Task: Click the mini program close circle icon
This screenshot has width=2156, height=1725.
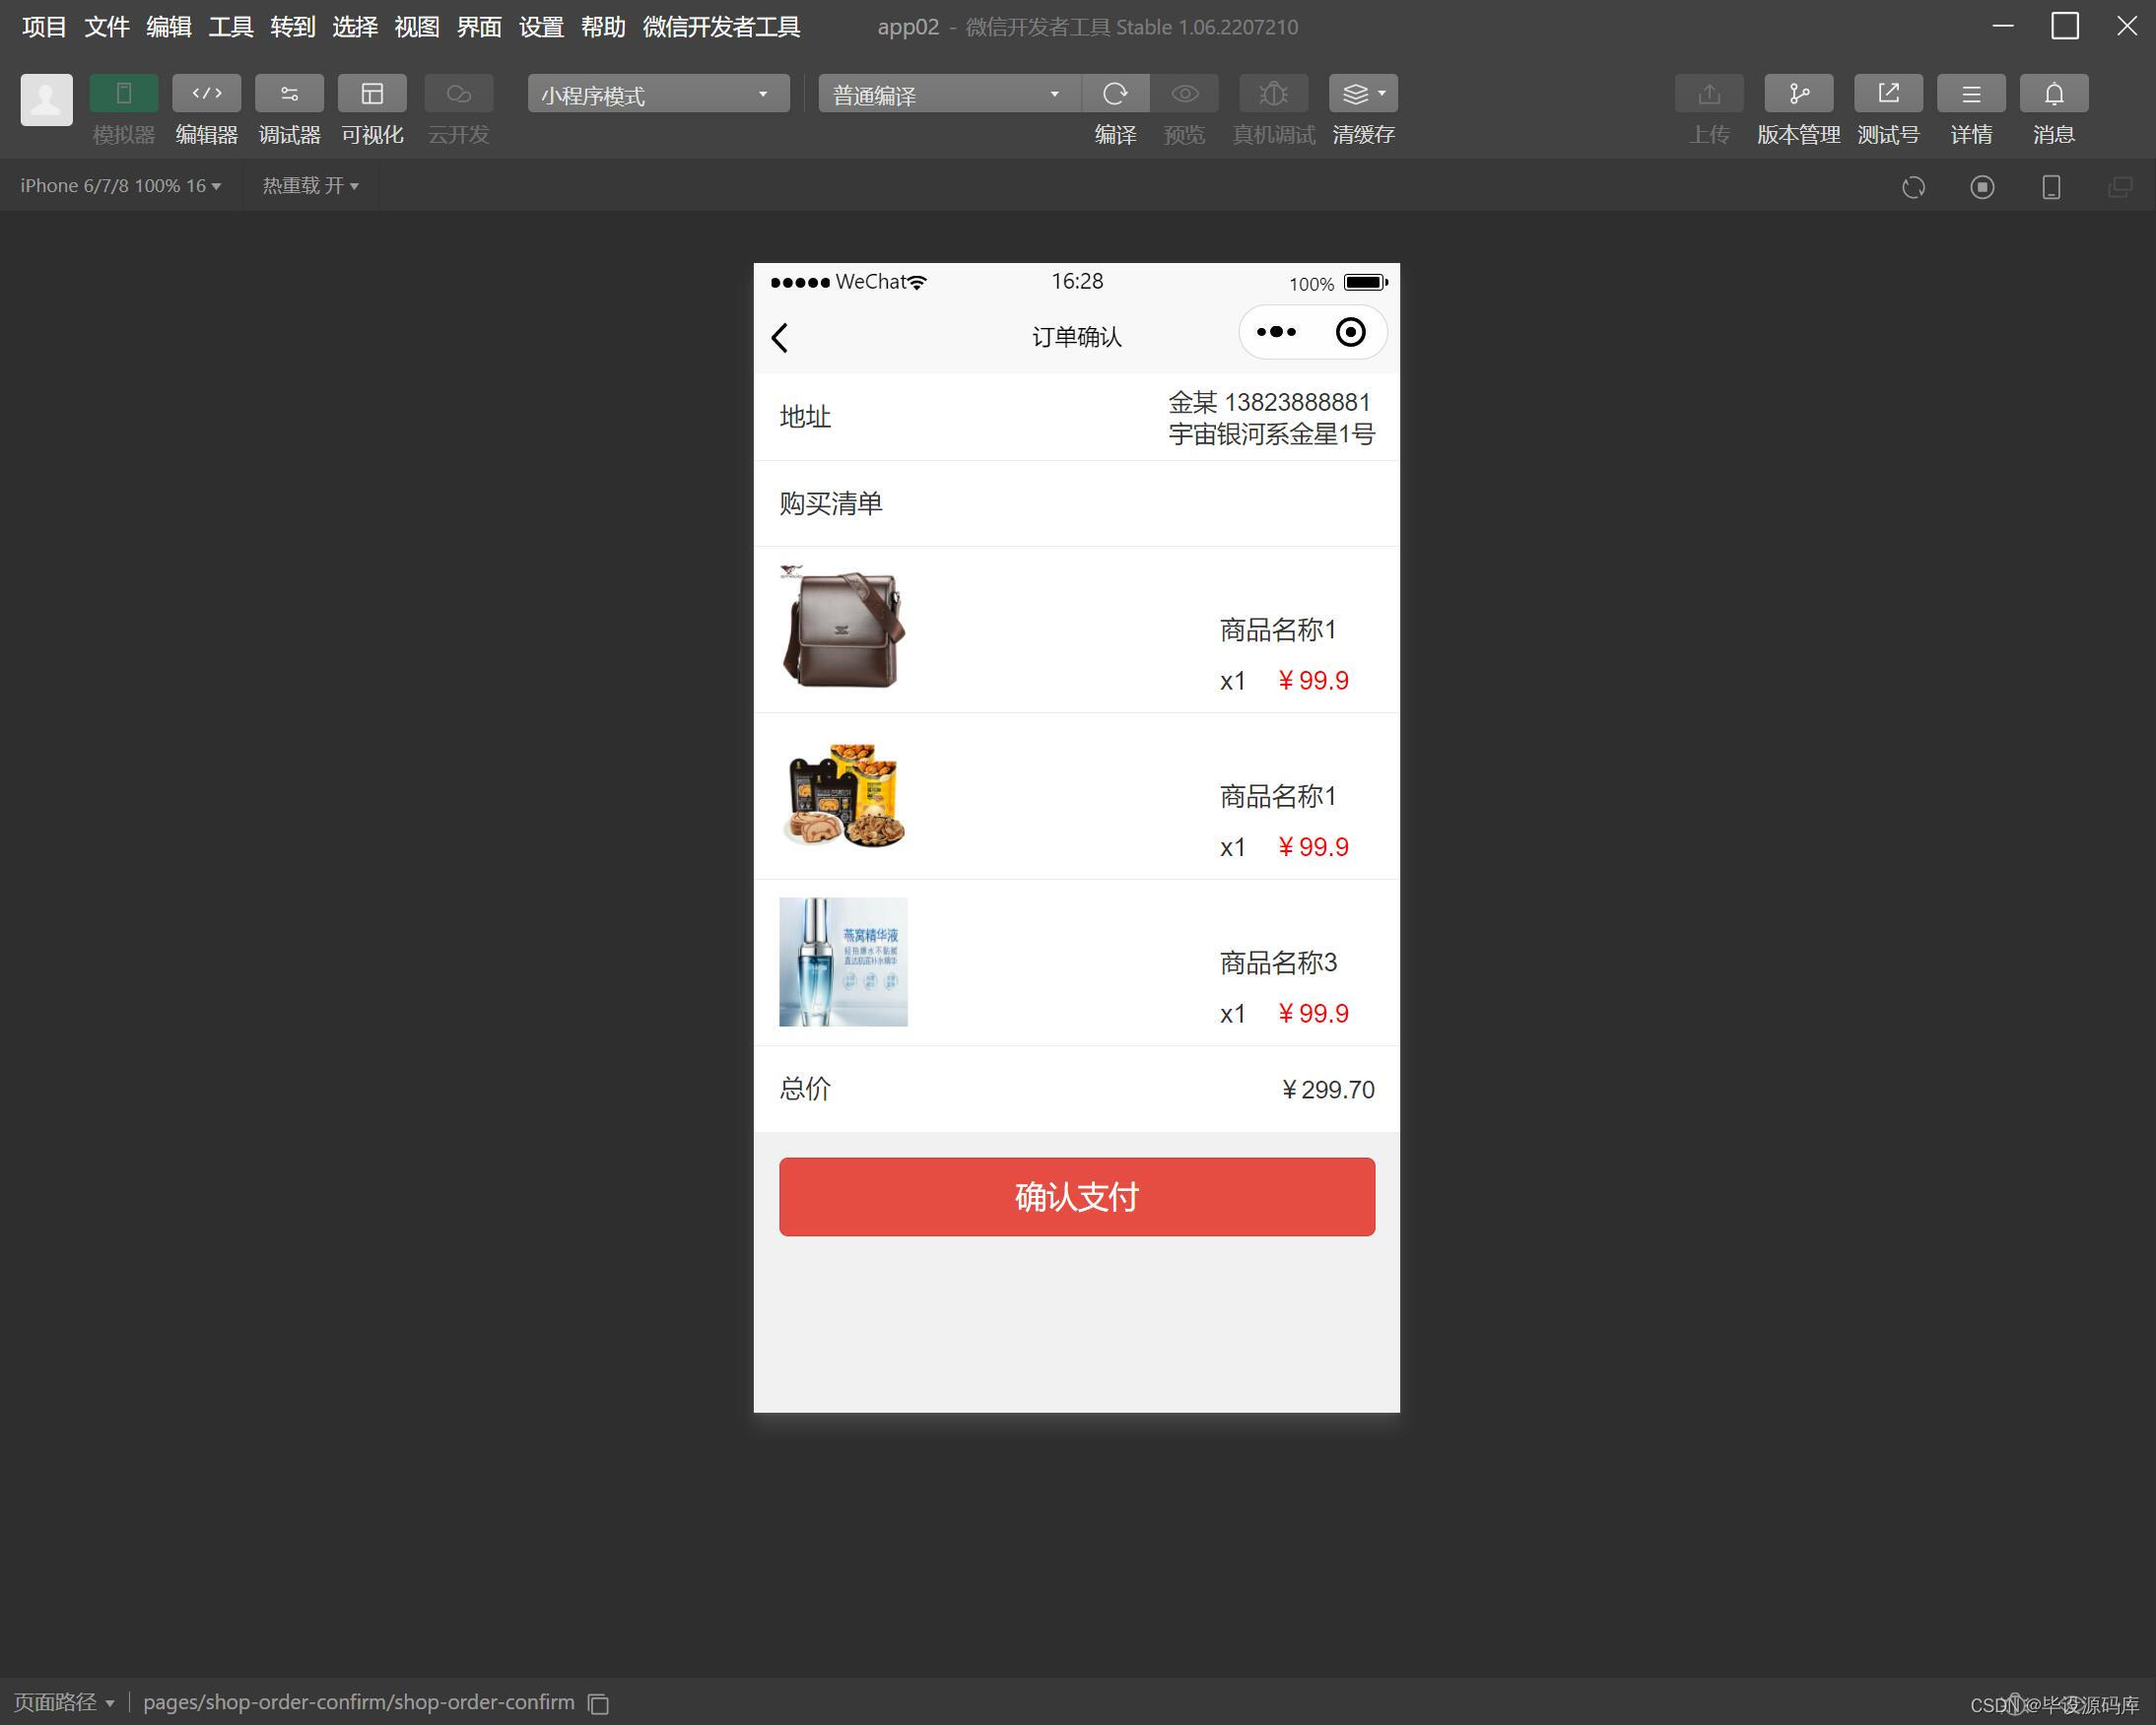Action: [1350, 332]
